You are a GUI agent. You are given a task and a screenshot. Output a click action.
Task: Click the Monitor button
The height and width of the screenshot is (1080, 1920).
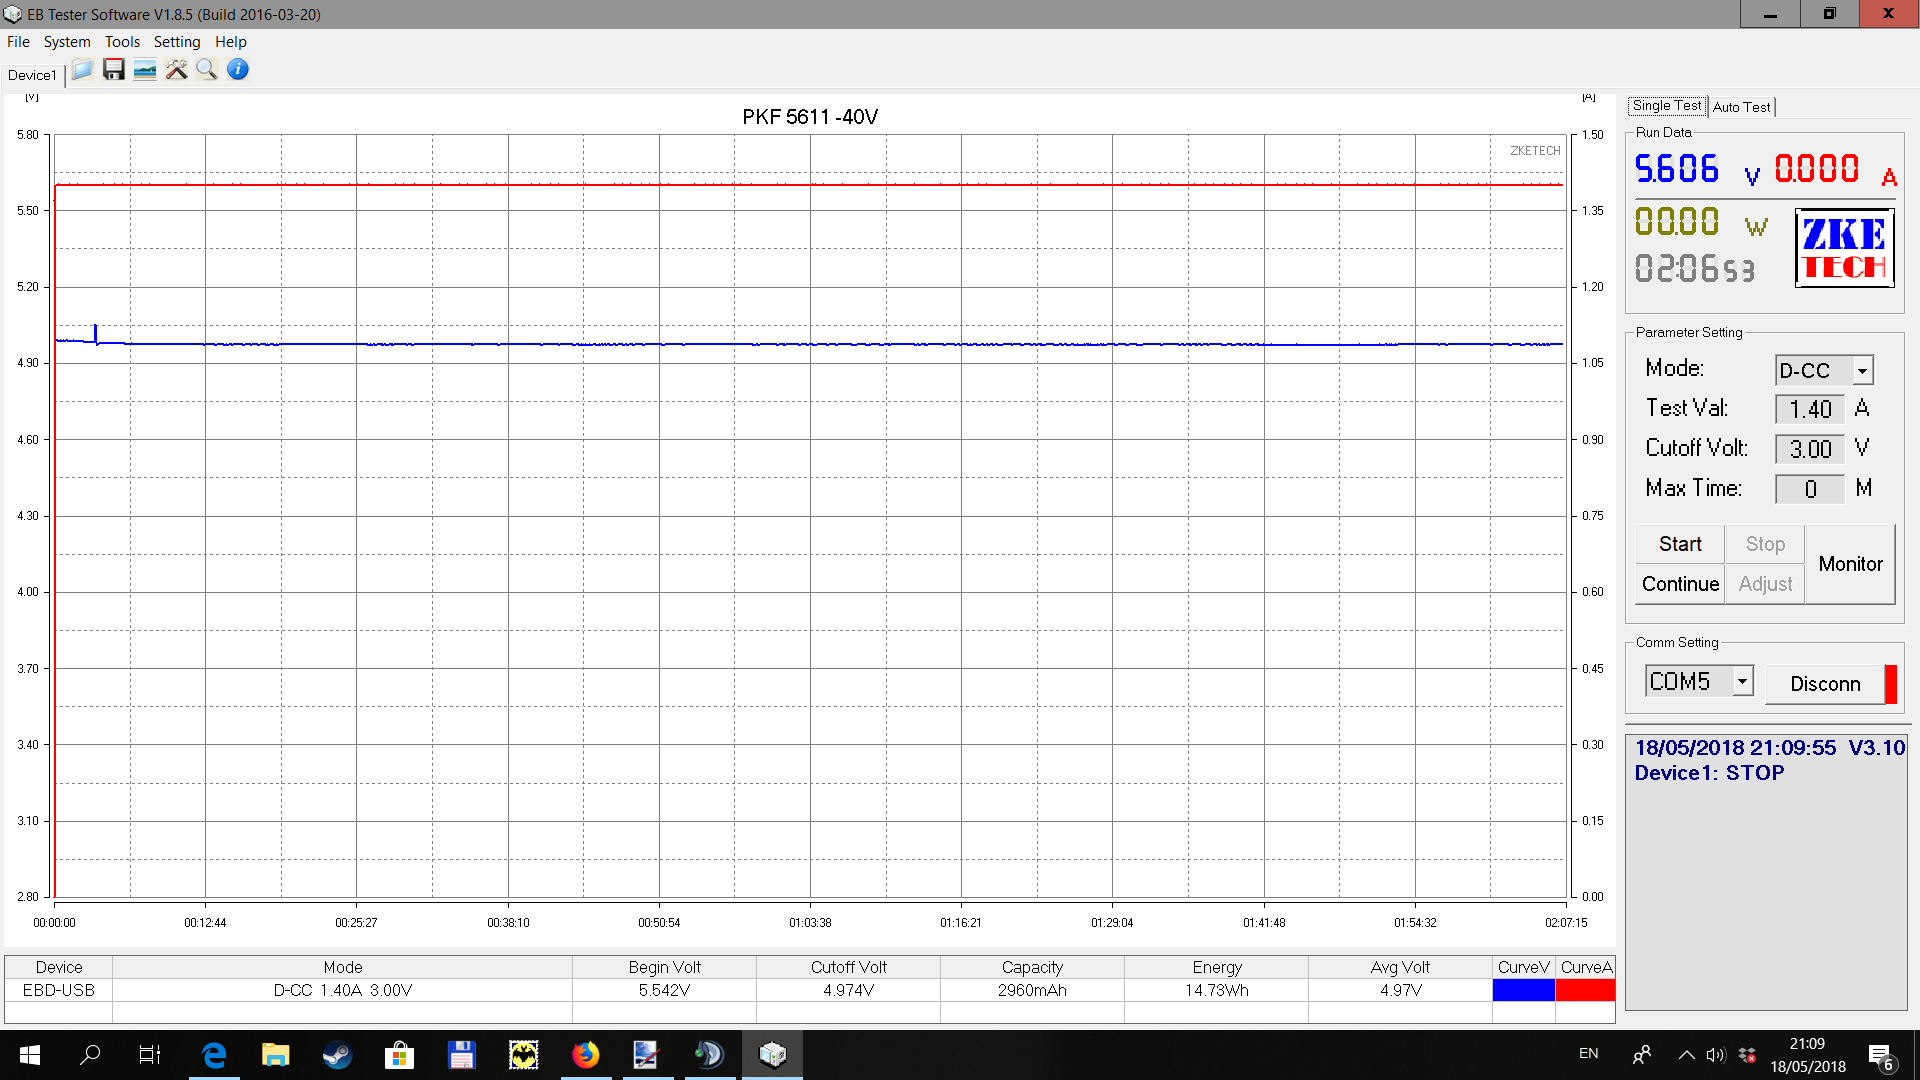tap(1850, 564)
